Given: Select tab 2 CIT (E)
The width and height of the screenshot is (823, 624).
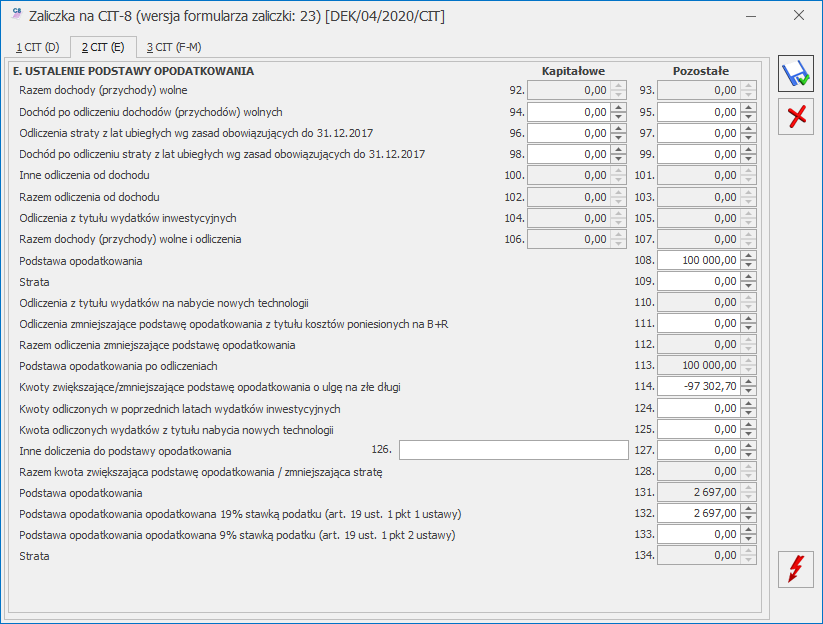Looking at the screenshot, I should click(x=102, y=46).
